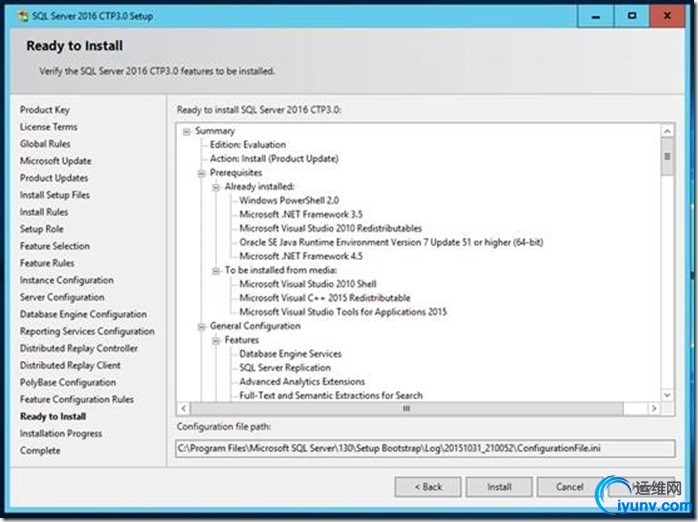Collapse the Already installed node
Viewport: 698px width, 522px height.
click(x=216, y=187)
